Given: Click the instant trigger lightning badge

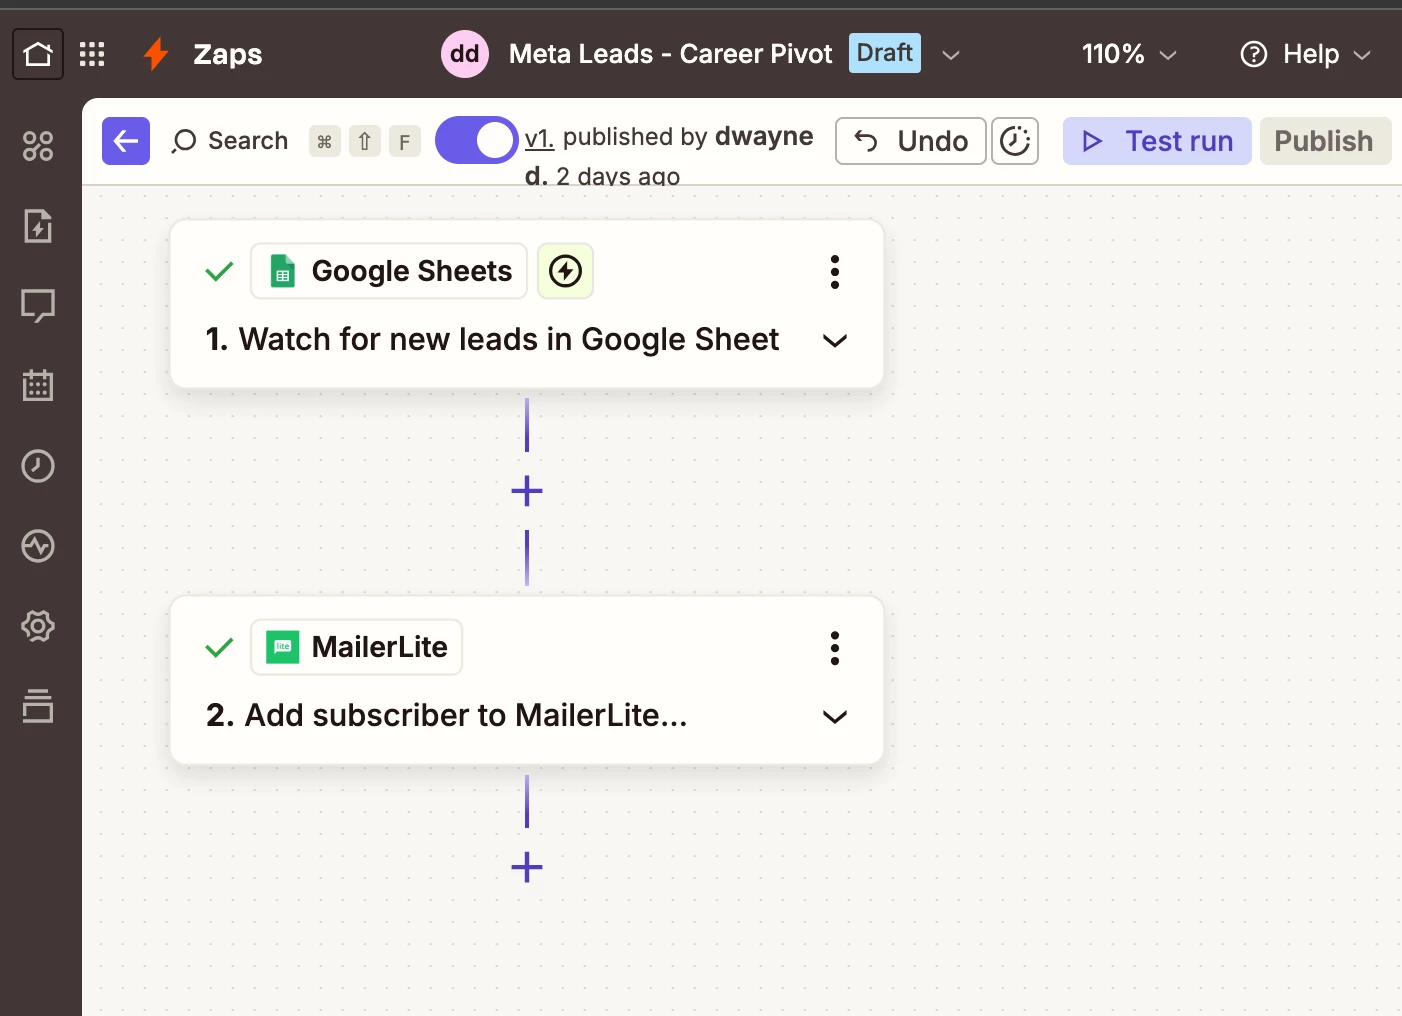Looking at the screenshot, I should pos(566,271).
